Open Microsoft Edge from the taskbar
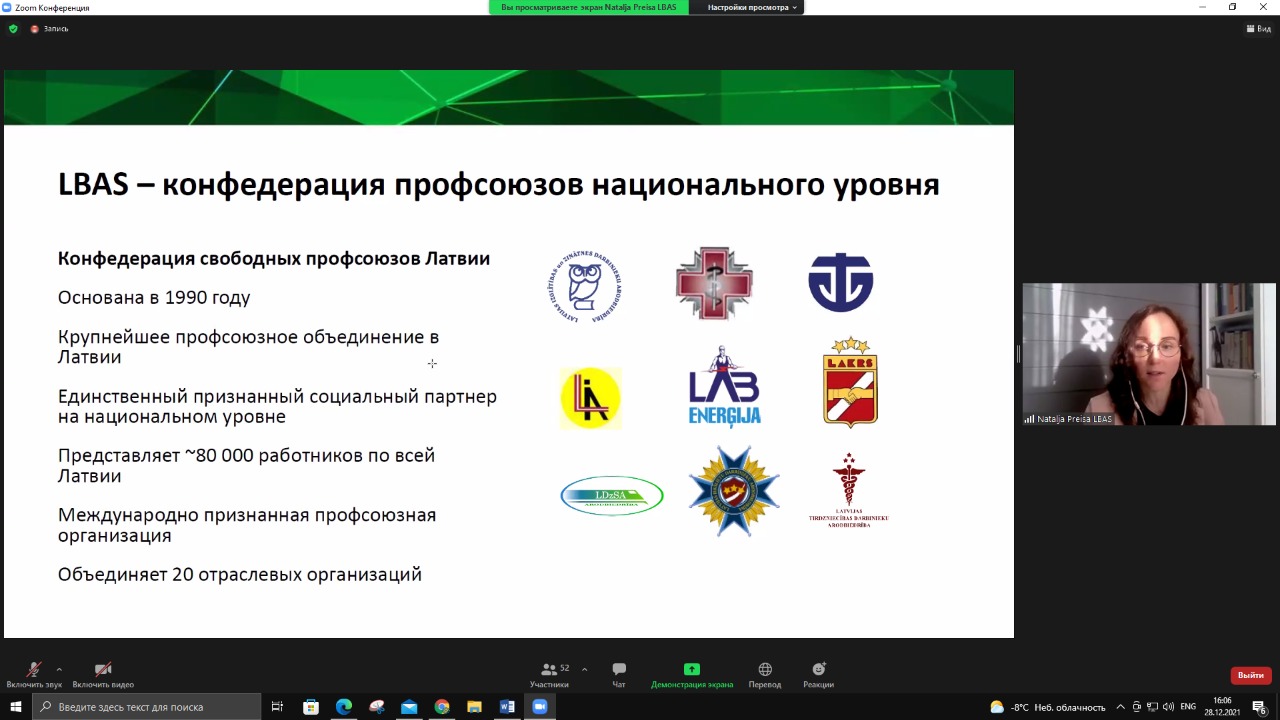Image resolution: width=1280 pixels, height=720 pixels. tap(344, 707)
